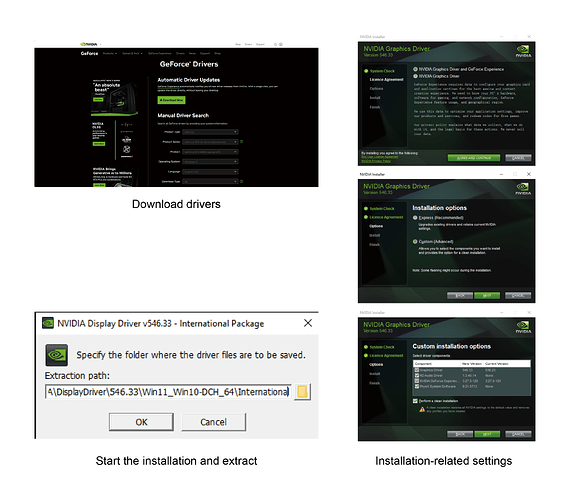Expand the Games & Tech menu in GeForce navigation
This screenshot has height=500, width=571.
pos(132,54)
